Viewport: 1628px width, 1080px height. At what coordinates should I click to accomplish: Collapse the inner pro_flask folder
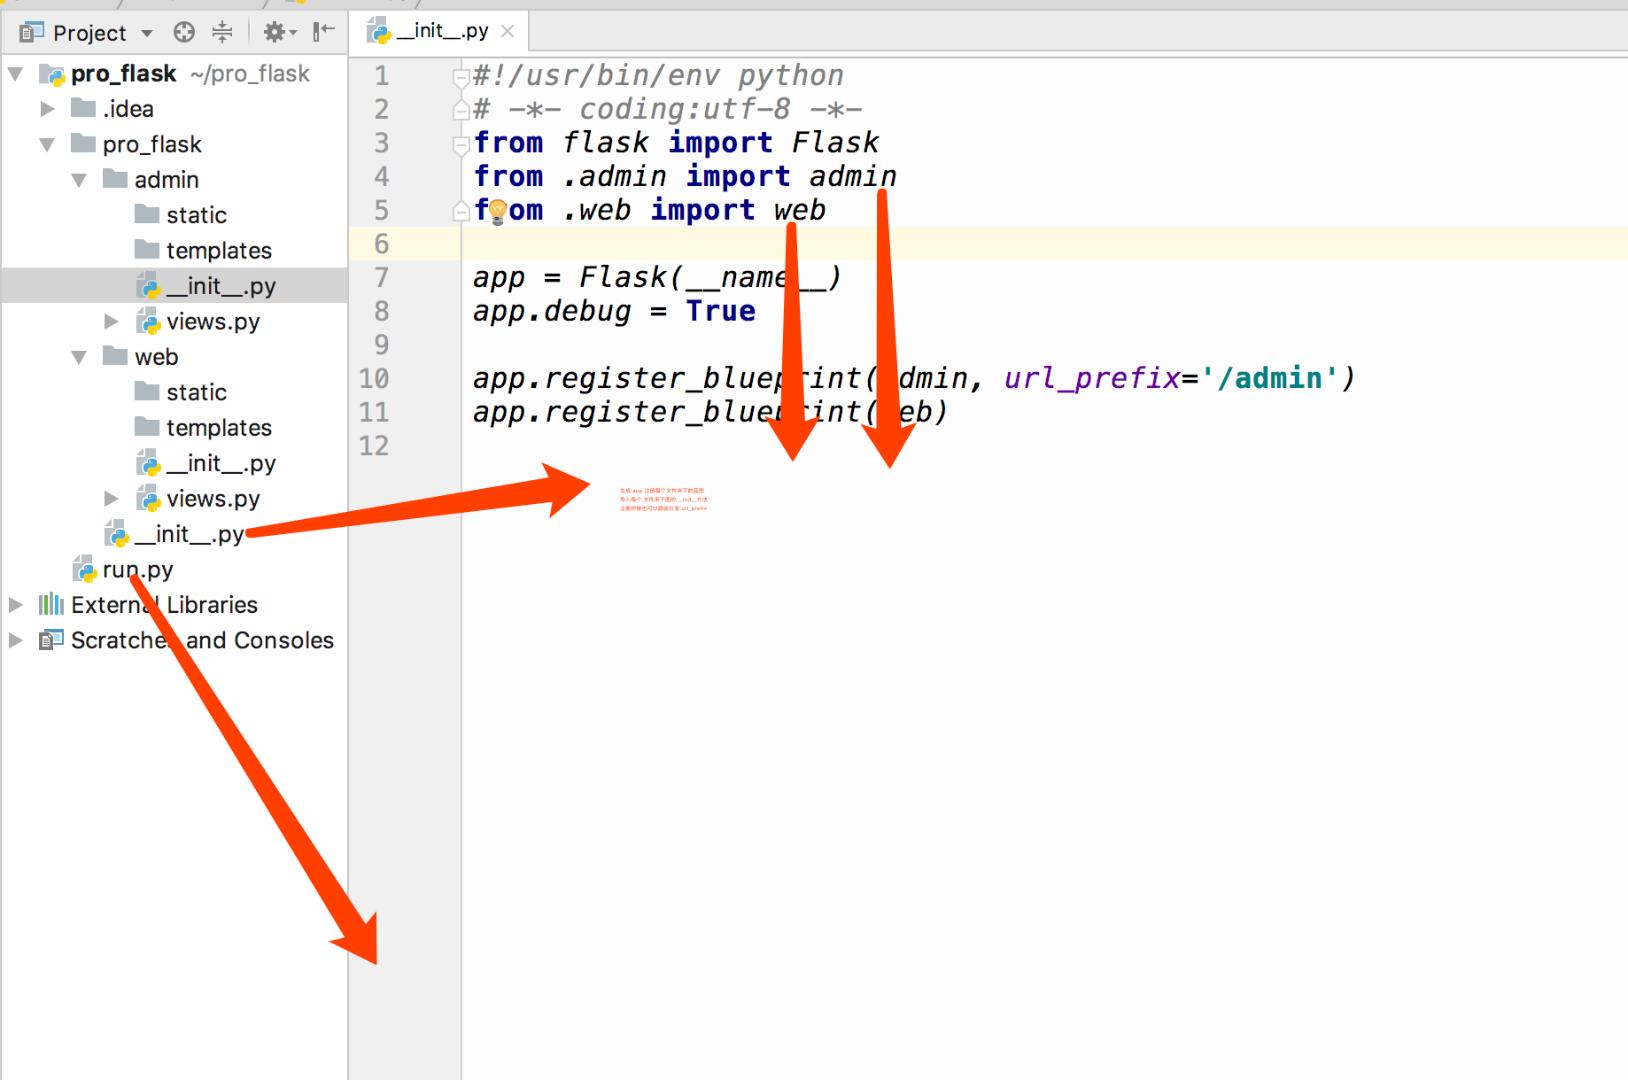pos(47,145)
